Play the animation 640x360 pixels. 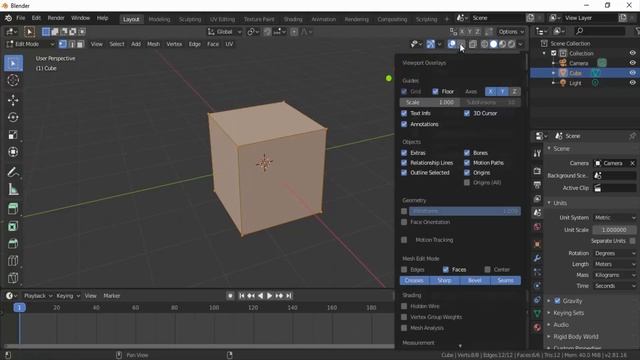(x=269, y=296)
